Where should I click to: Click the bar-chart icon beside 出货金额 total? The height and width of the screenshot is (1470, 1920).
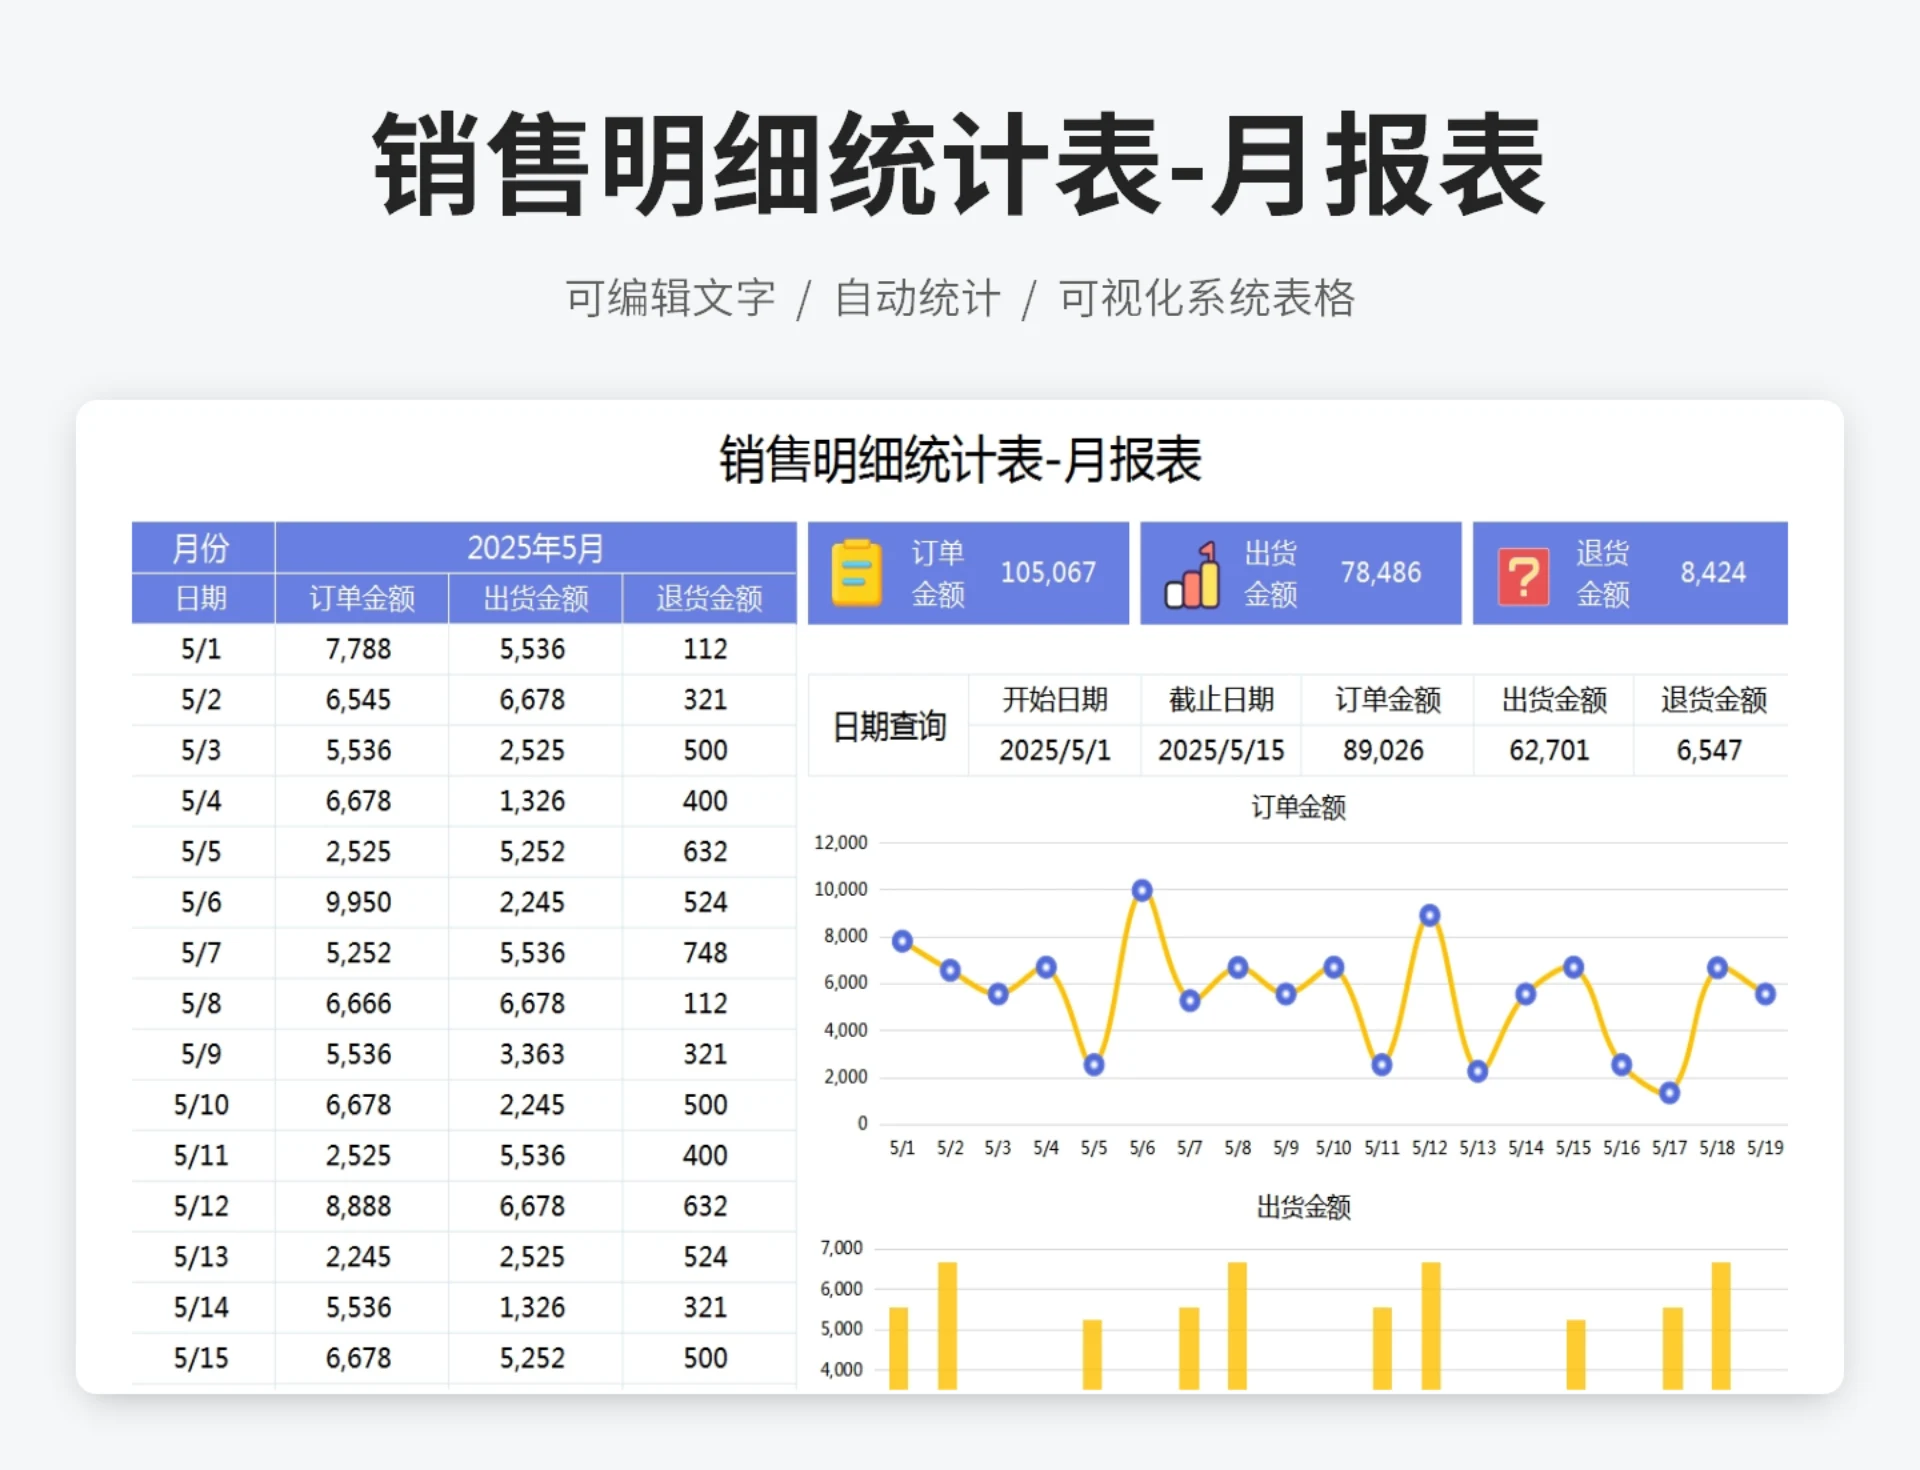[x=1192, y=573]
